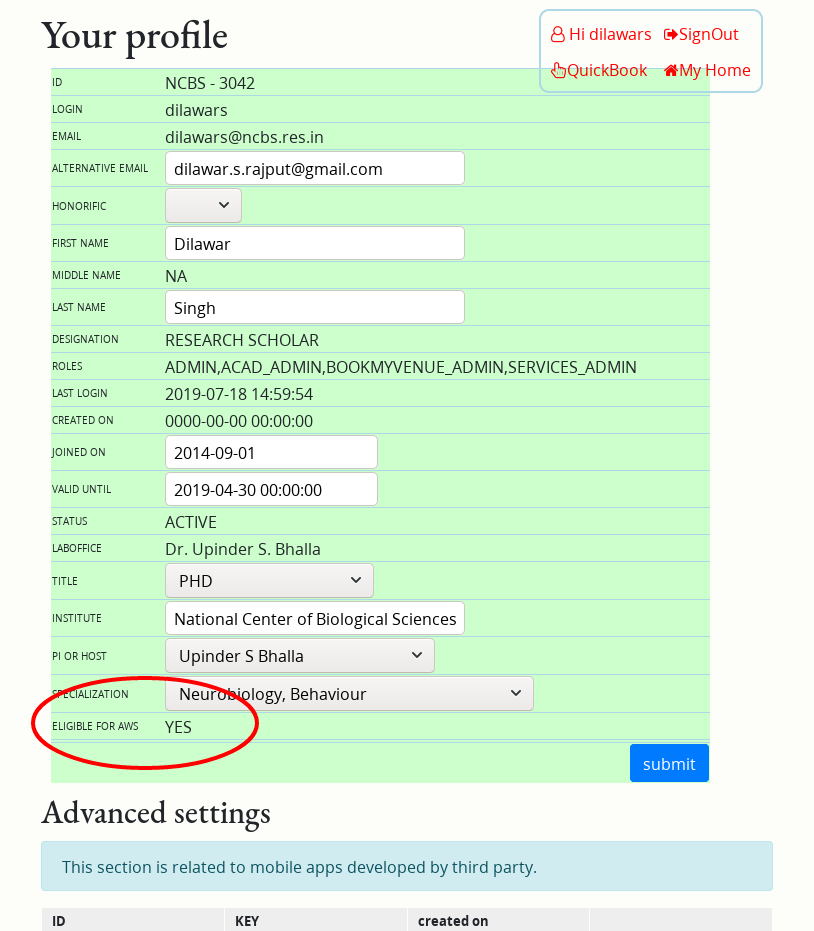Click the Middle Name value NA
814x931 pixels.
176,276
